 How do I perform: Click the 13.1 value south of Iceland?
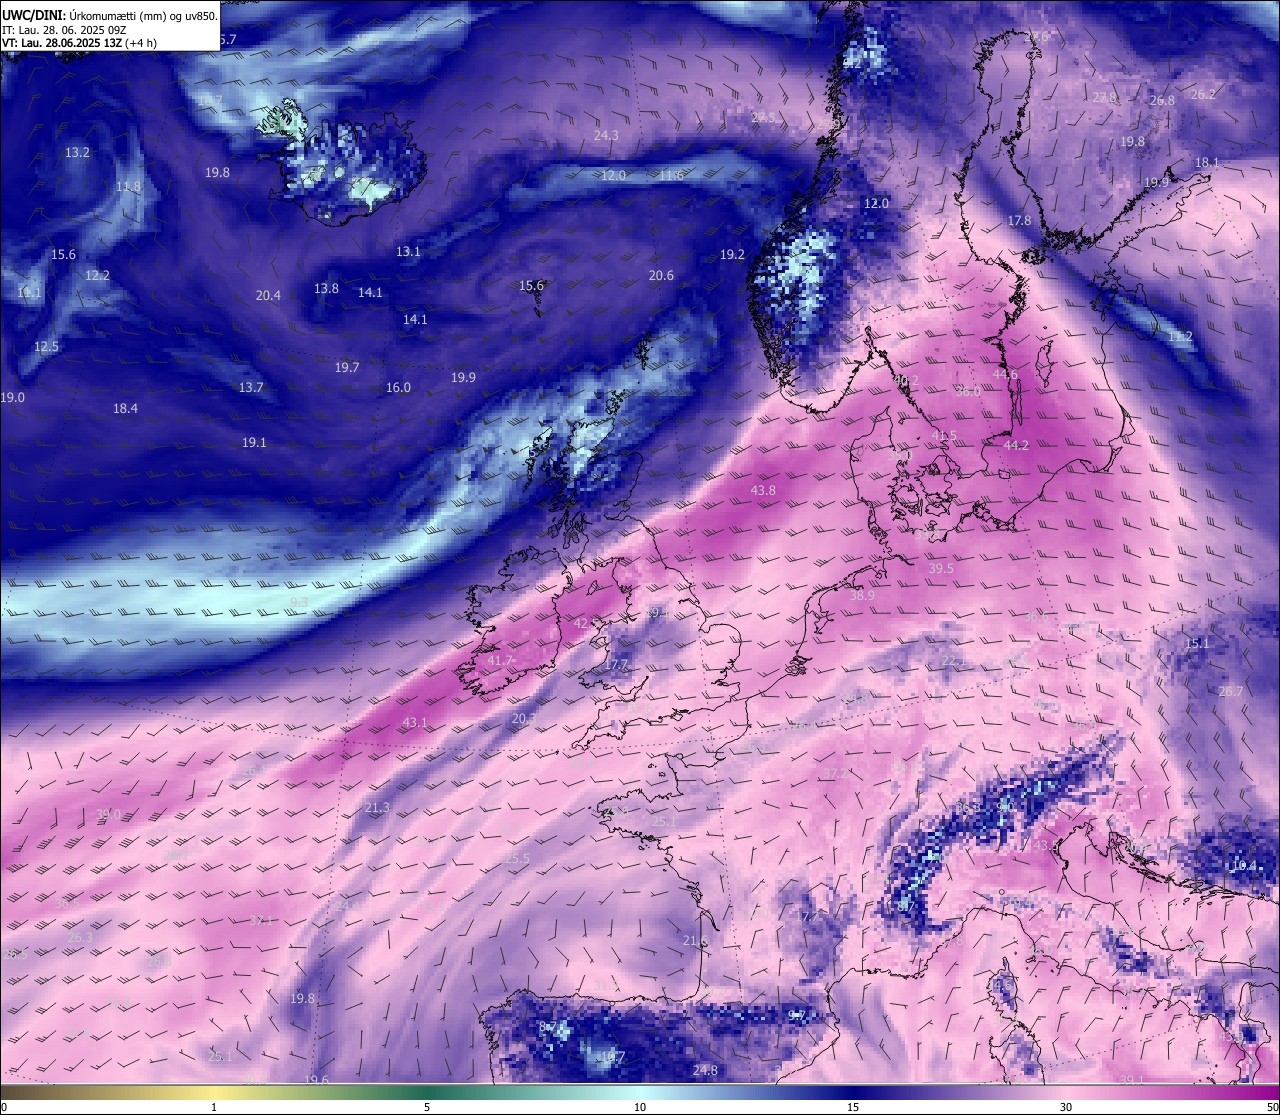[x=408, y=252]
